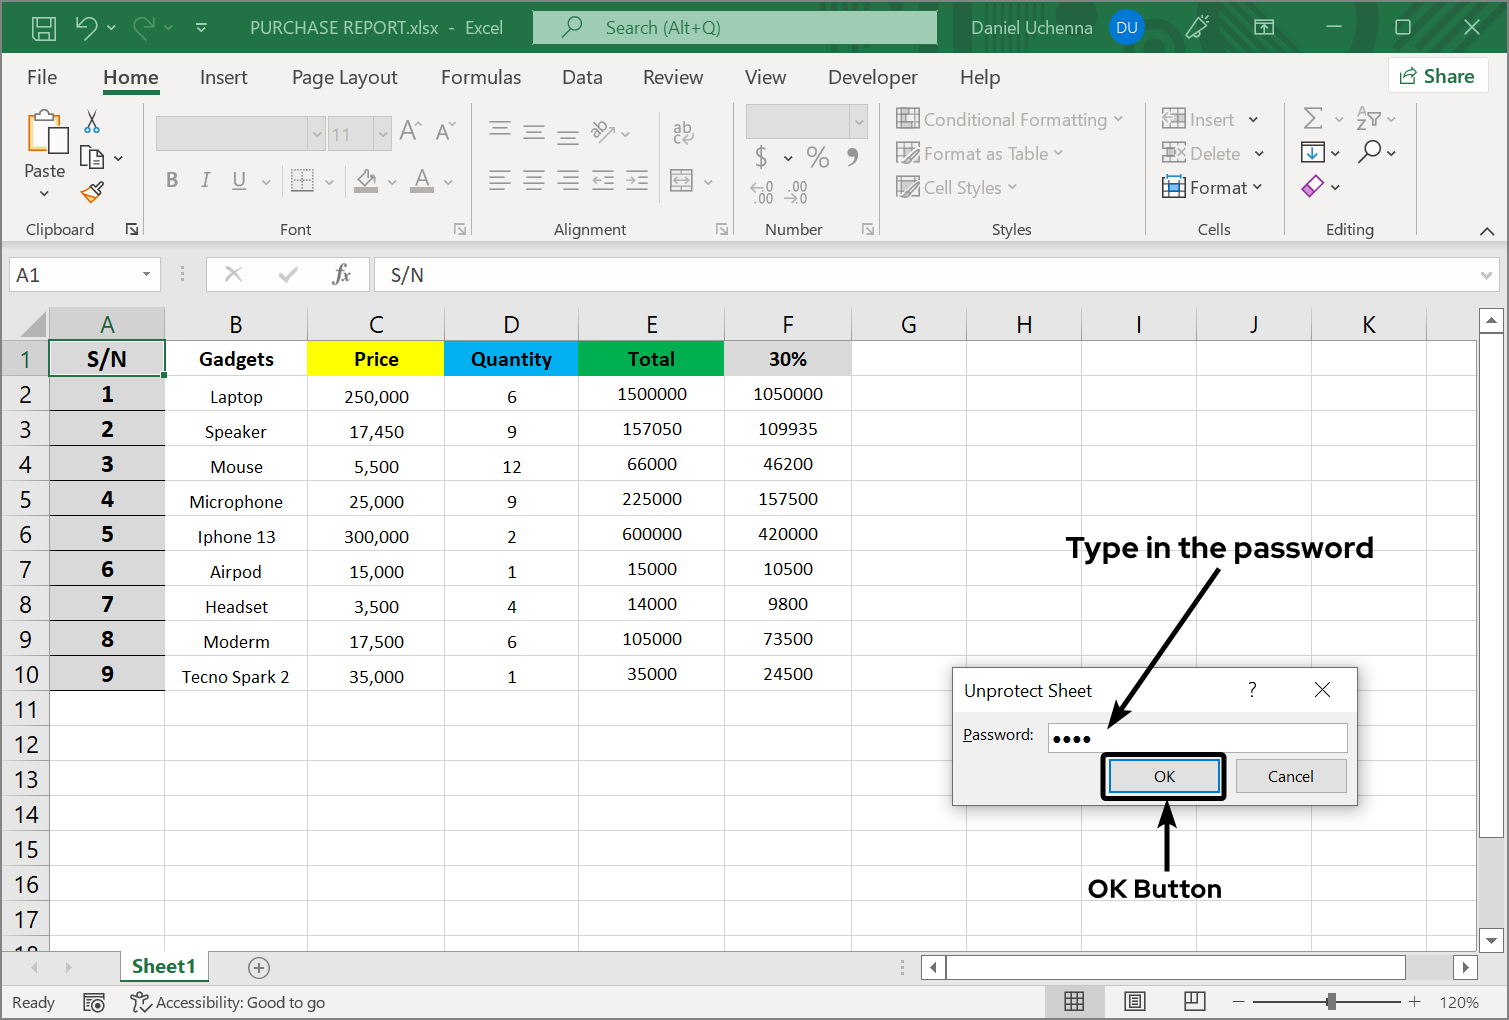Click the AutoSum icon
This screenshot has height=1020, width=1509.
1315,118
